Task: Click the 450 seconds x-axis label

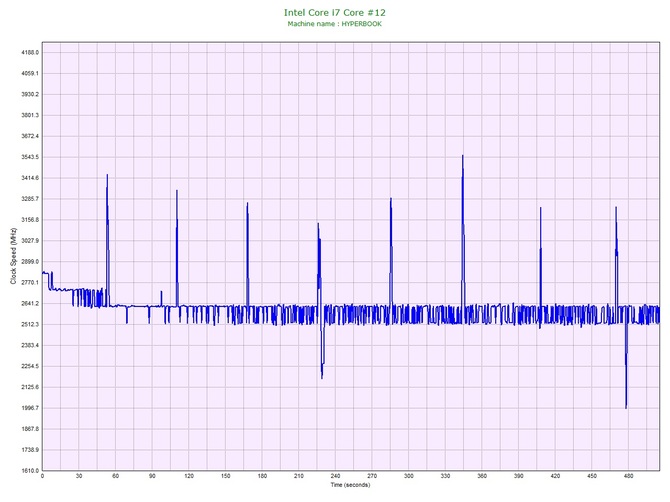Action: [592, 476]
